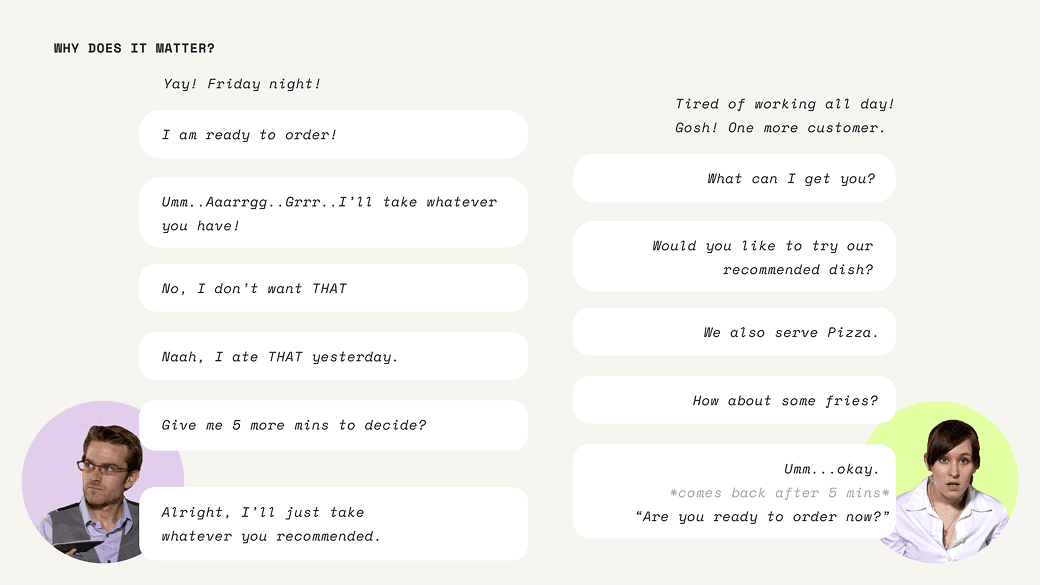The height and width of the screenshot is (585, 1040).
Task: Click the 'Umm...okay.' reply bubble
Action: coord(734,492)
